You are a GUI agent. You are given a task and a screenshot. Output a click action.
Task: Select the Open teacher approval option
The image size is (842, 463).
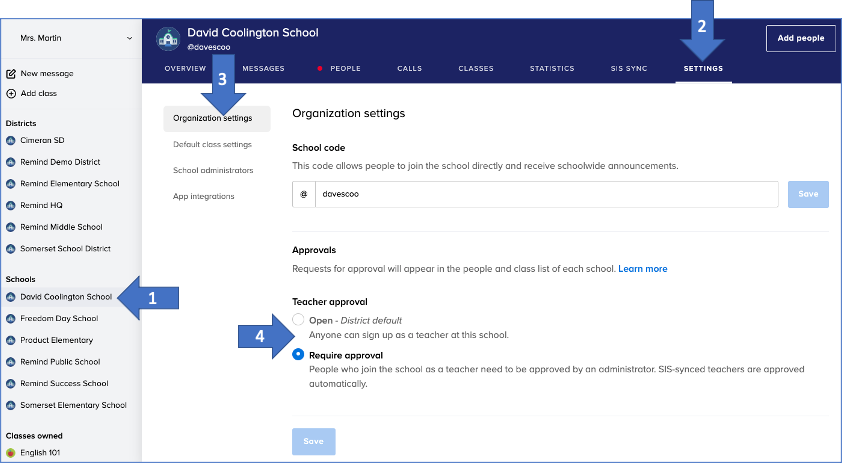297,320
